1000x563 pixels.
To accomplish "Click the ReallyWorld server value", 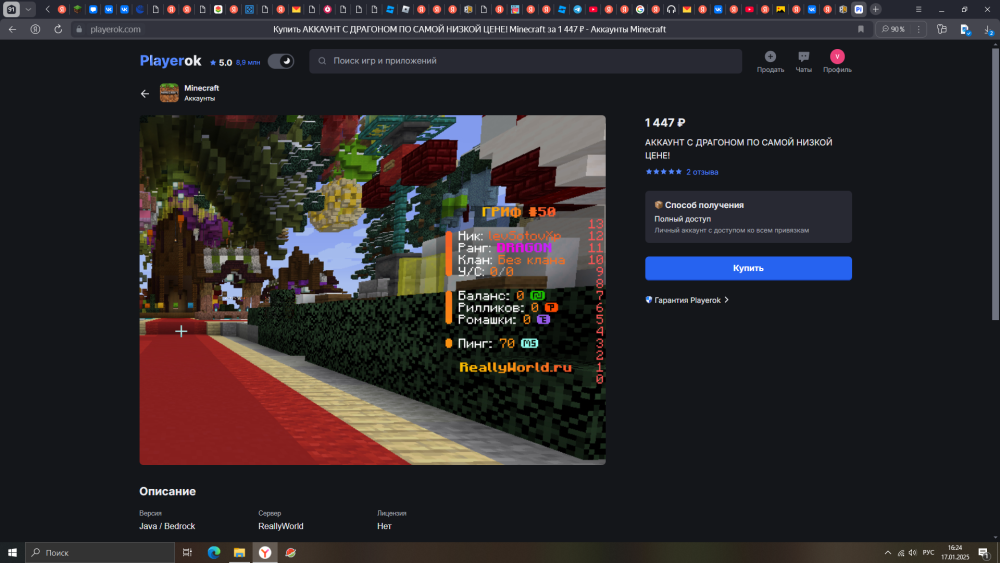I will click(x=281, y=526).
